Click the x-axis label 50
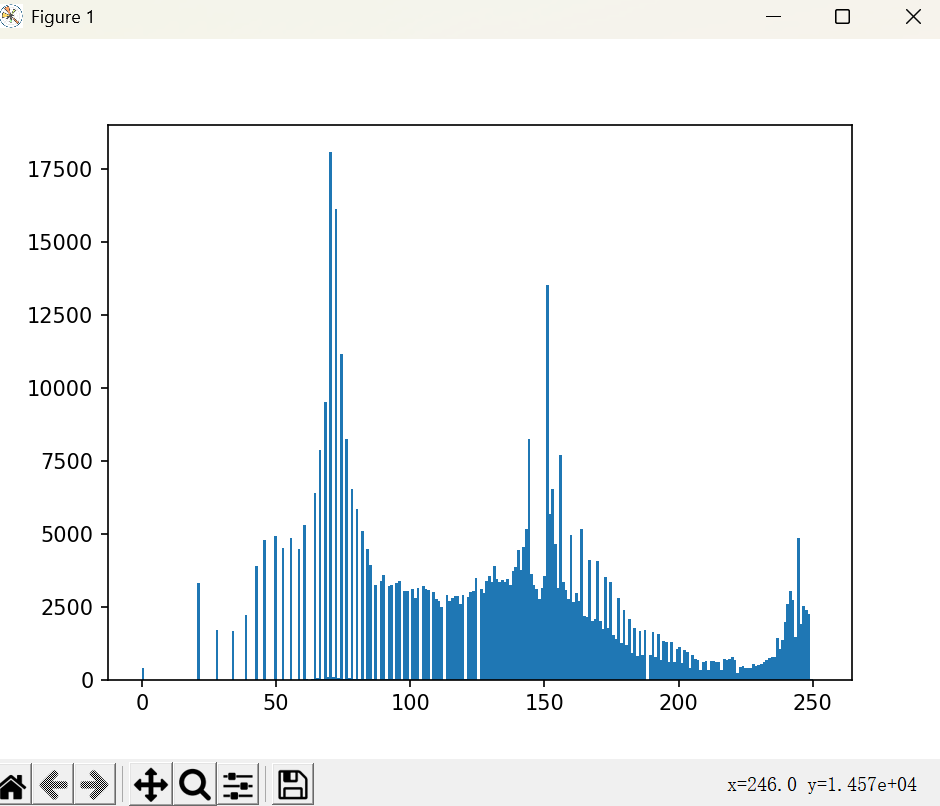940x806 pixels. 276,702
